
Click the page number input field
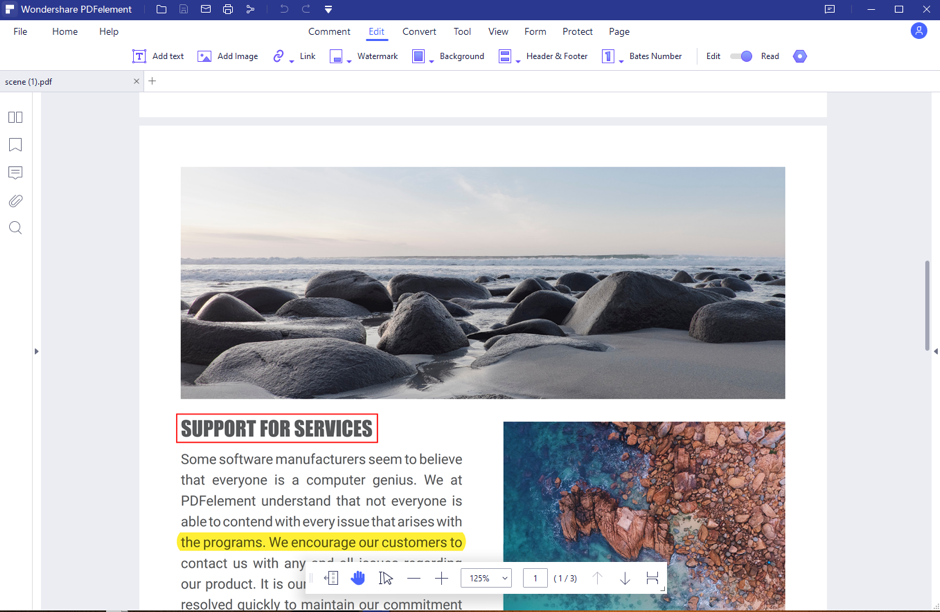(x=535, y=578)
